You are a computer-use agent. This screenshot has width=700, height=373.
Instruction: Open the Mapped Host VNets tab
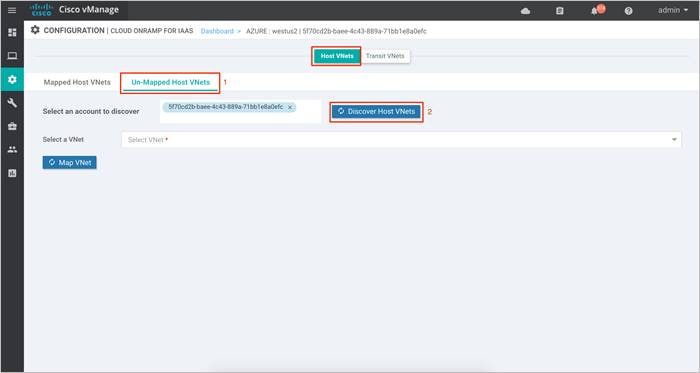coord(77,82)
